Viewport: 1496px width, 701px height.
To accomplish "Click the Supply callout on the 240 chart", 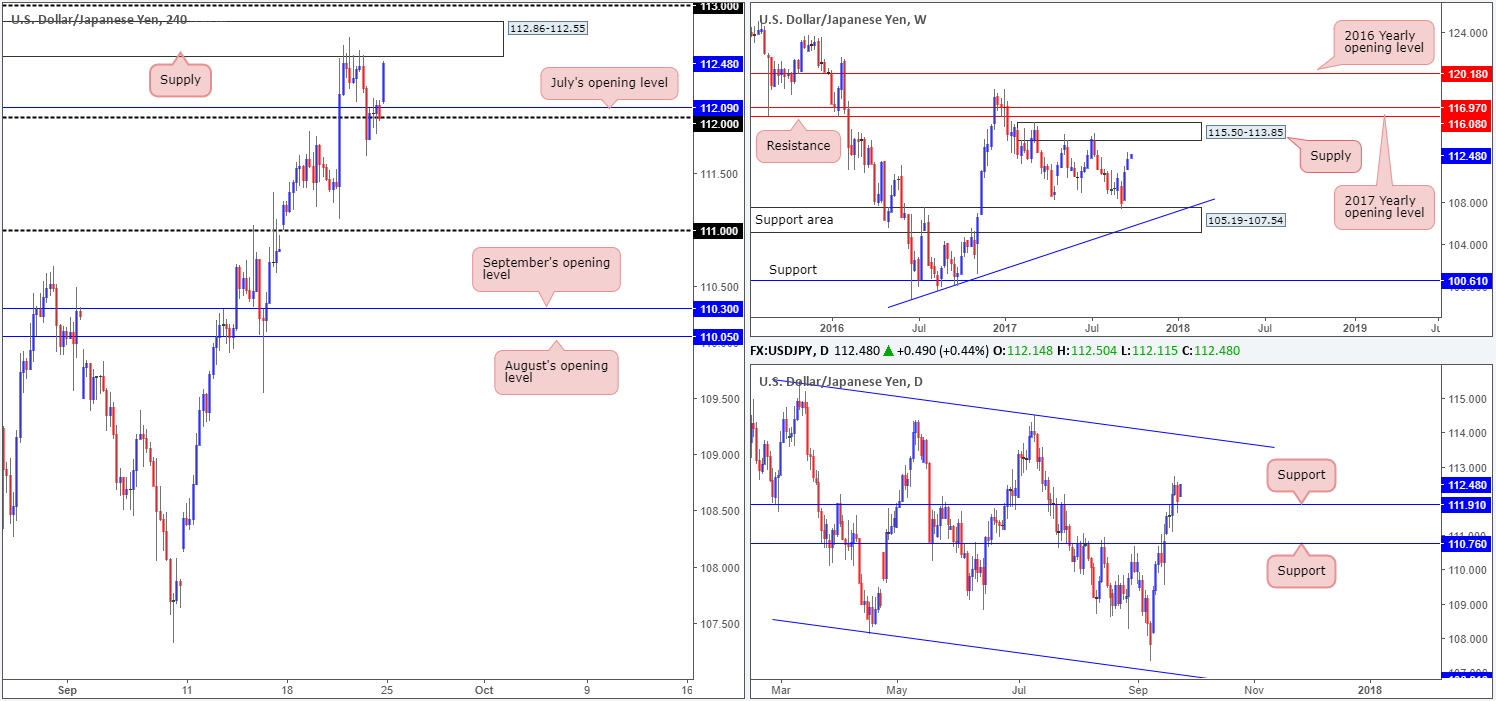I will [181, 80].
